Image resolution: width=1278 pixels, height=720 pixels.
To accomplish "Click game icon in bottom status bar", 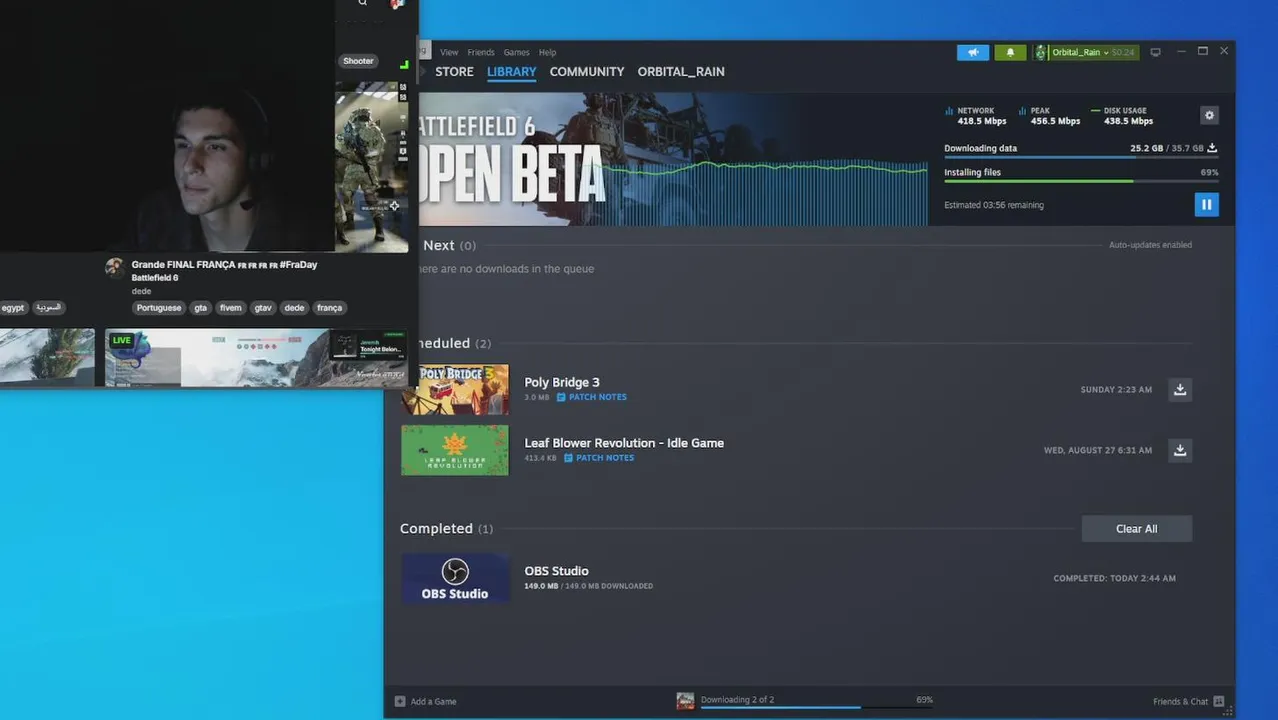I will point(685,701).
